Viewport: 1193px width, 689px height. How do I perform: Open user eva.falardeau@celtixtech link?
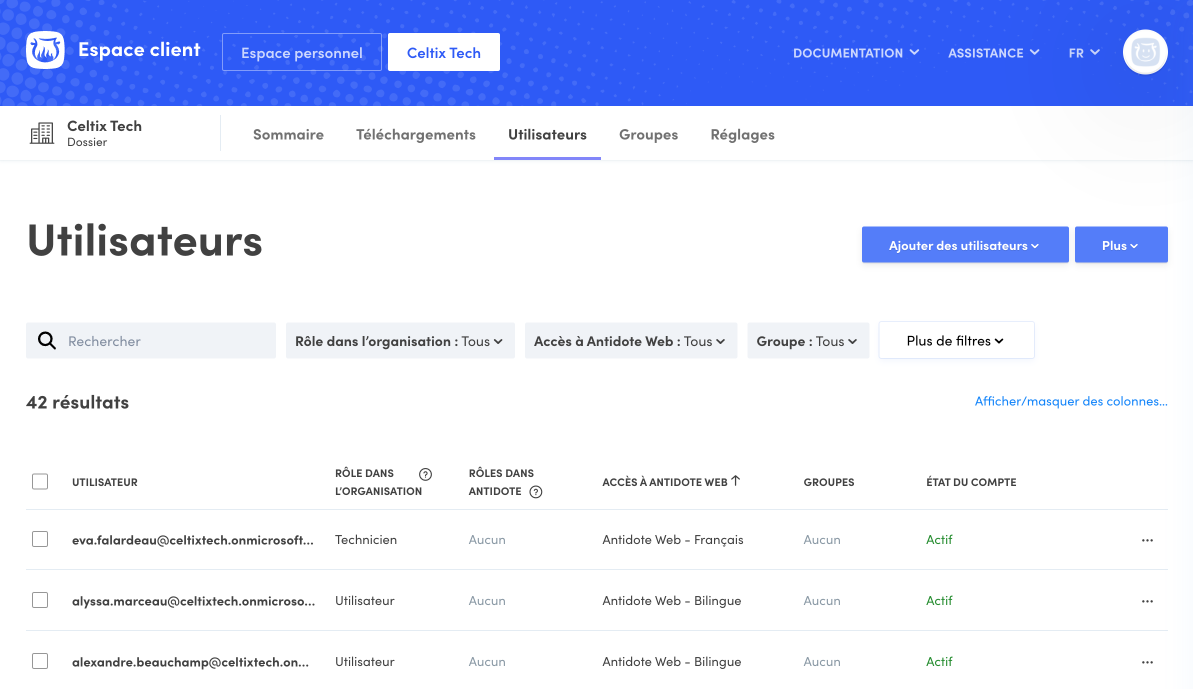click(x=192, y=540)
